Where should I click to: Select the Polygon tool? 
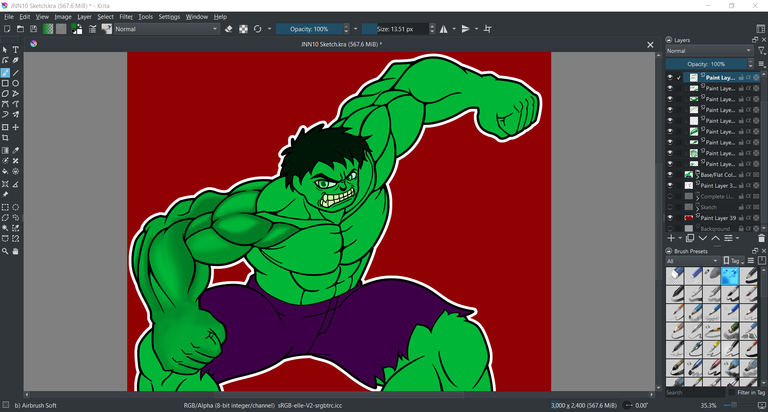point(5,94)
